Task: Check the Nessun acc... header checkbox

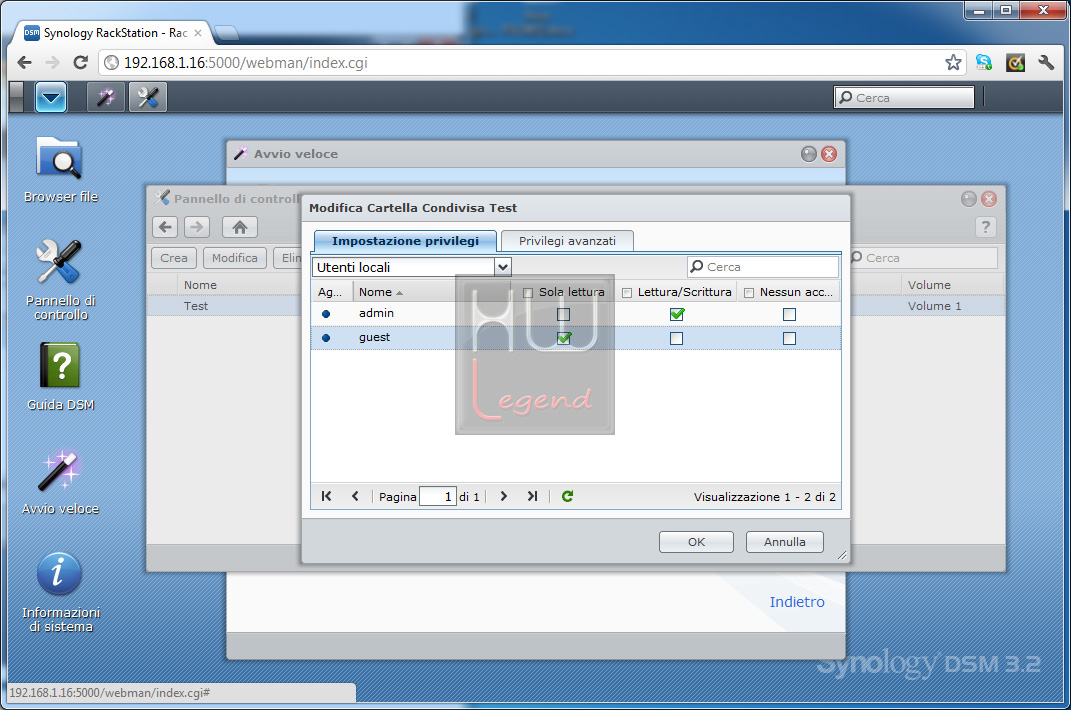Action: (749, 292)
